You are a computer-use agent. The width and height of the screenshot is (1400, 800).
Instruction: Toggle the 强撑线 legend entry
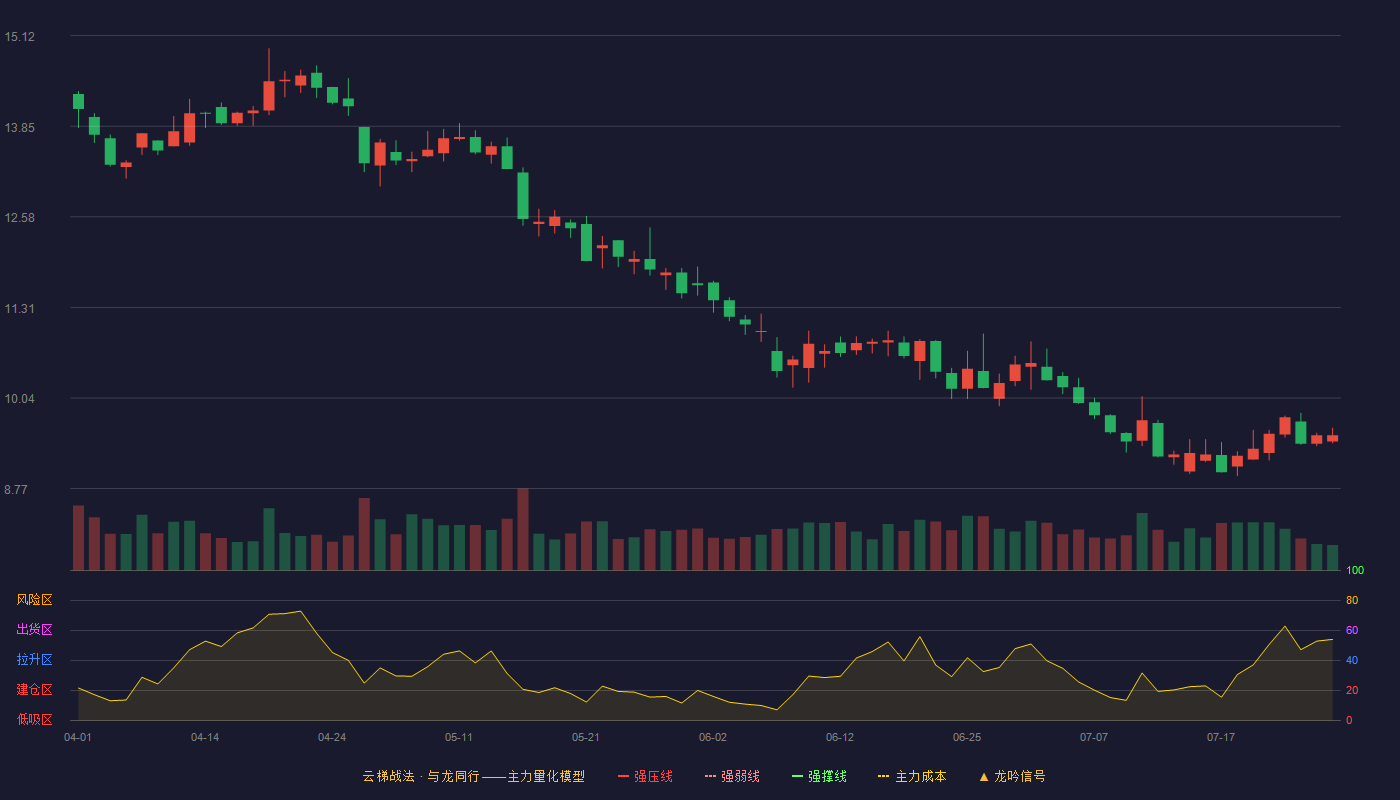[x=819, y=776]
